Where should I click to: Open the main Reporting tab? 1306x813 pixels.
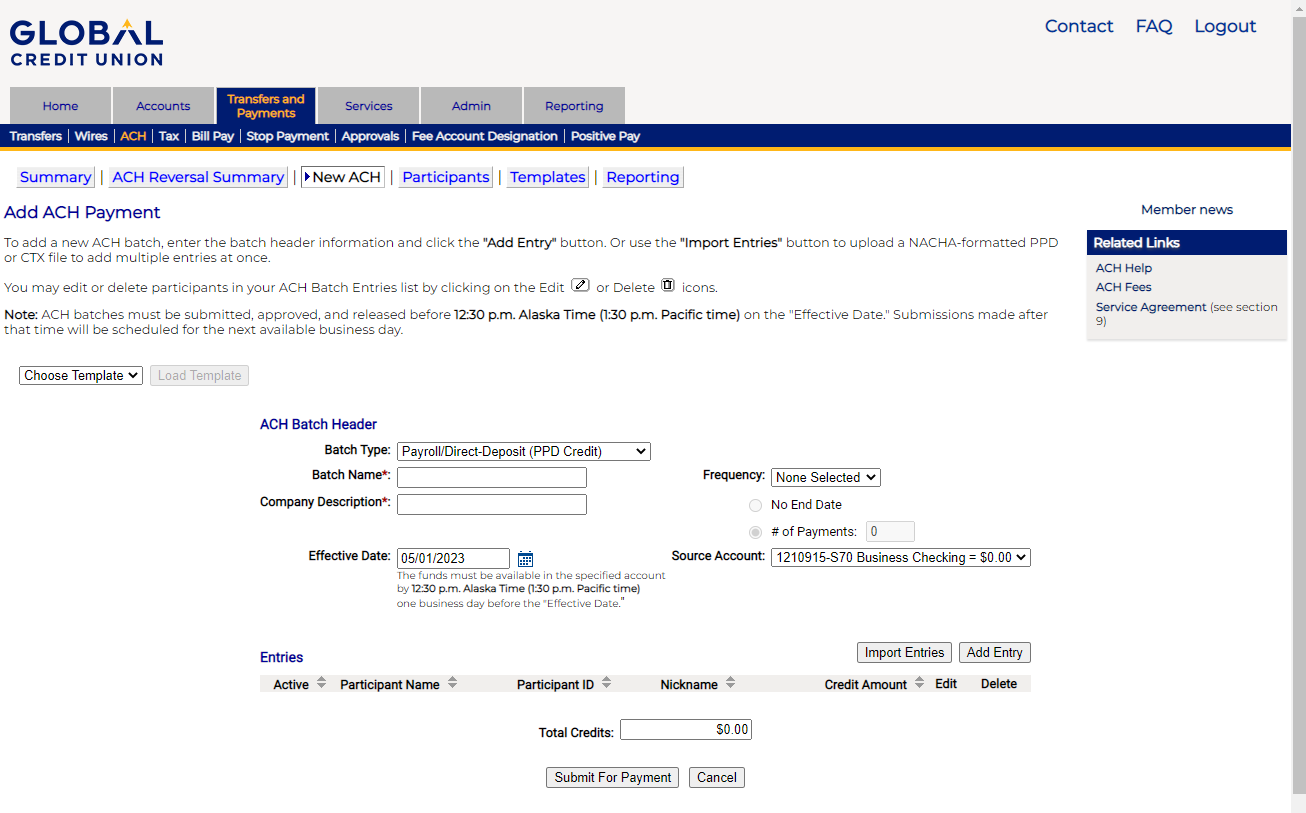click(x=574, y=106)
